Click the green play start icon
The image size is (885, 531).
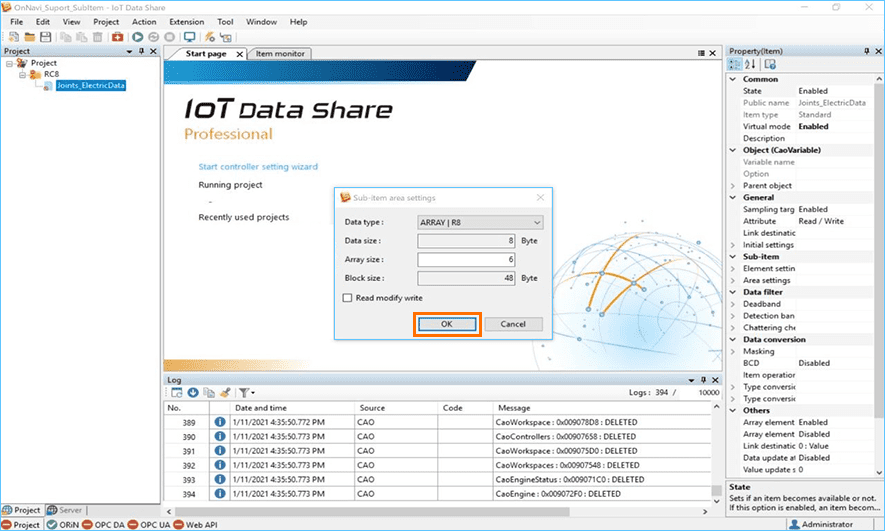click(137, 37)
